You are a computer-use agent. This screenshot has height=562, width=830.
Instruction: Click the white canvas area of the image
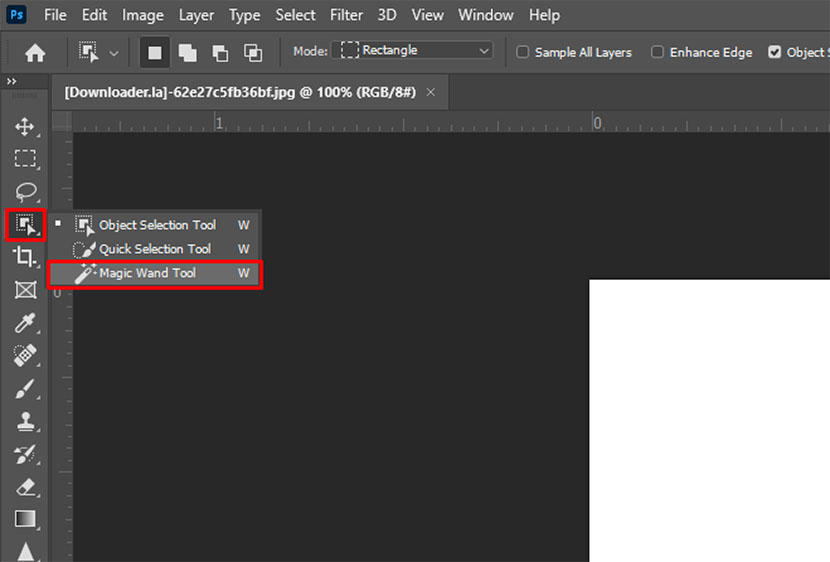tap(709, 421)
